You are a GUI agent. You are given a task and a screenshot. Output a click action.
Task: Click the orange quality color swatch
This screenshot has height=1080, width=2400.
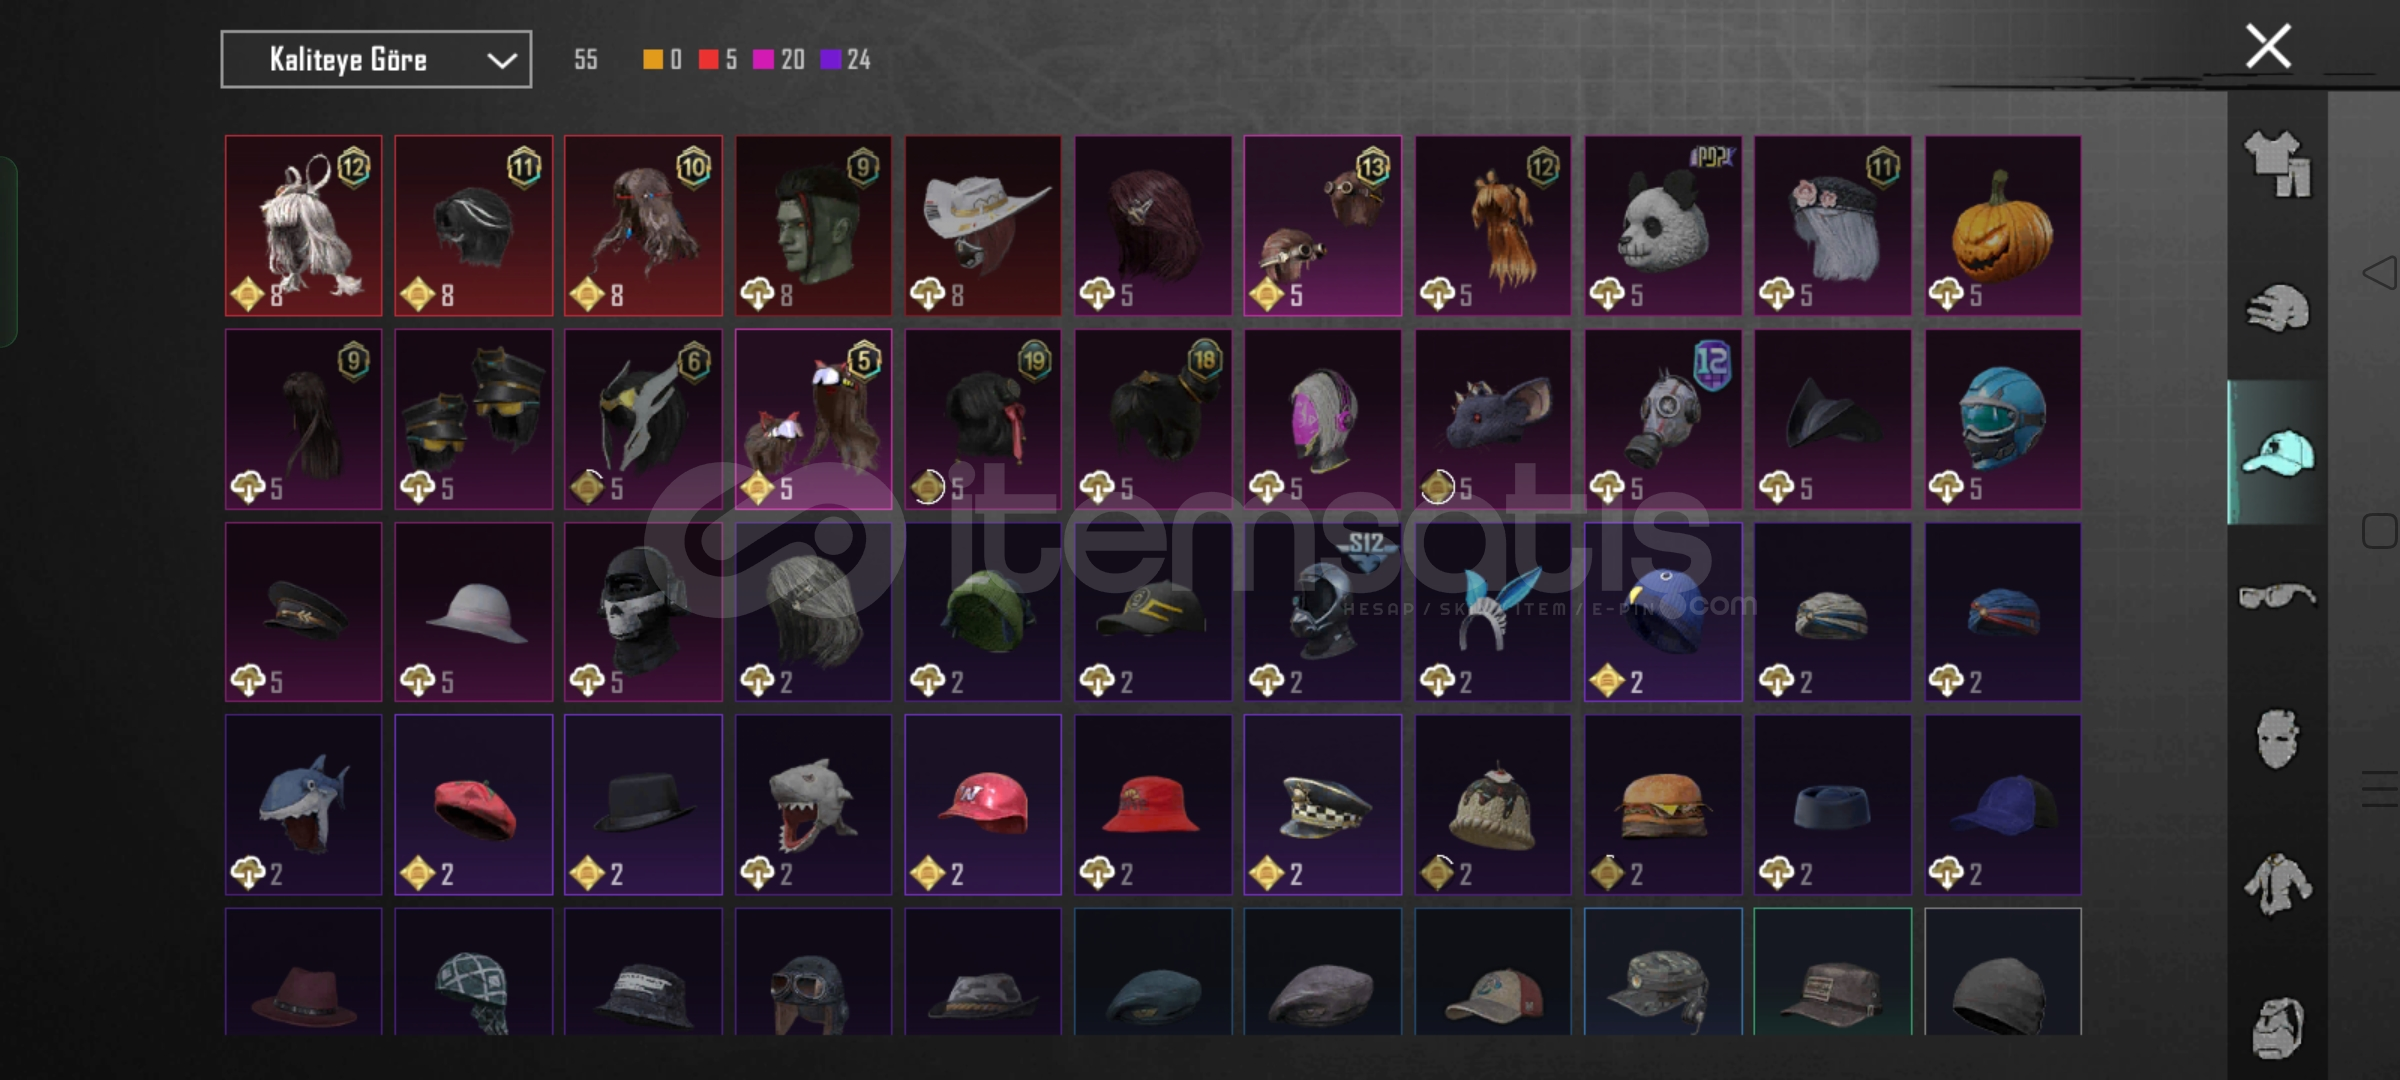[x=652, y=60]
